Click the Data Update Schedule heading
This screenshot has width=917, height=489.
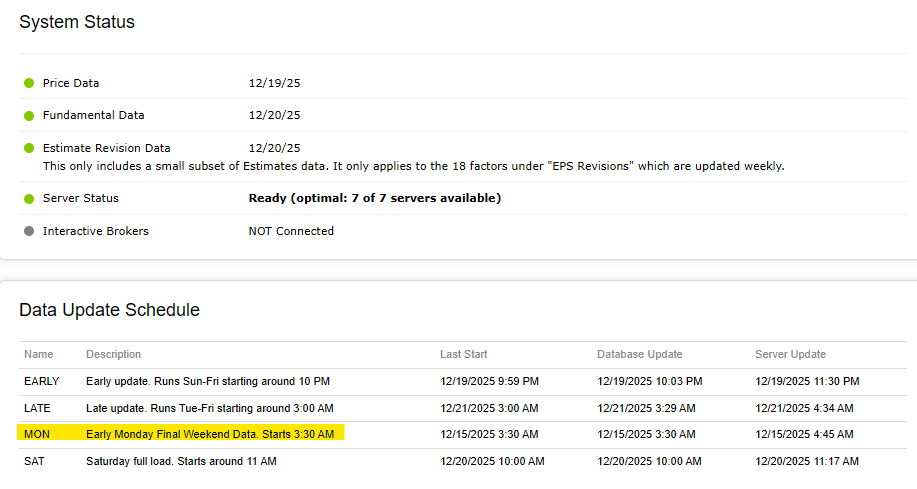[x=109, y=310]
